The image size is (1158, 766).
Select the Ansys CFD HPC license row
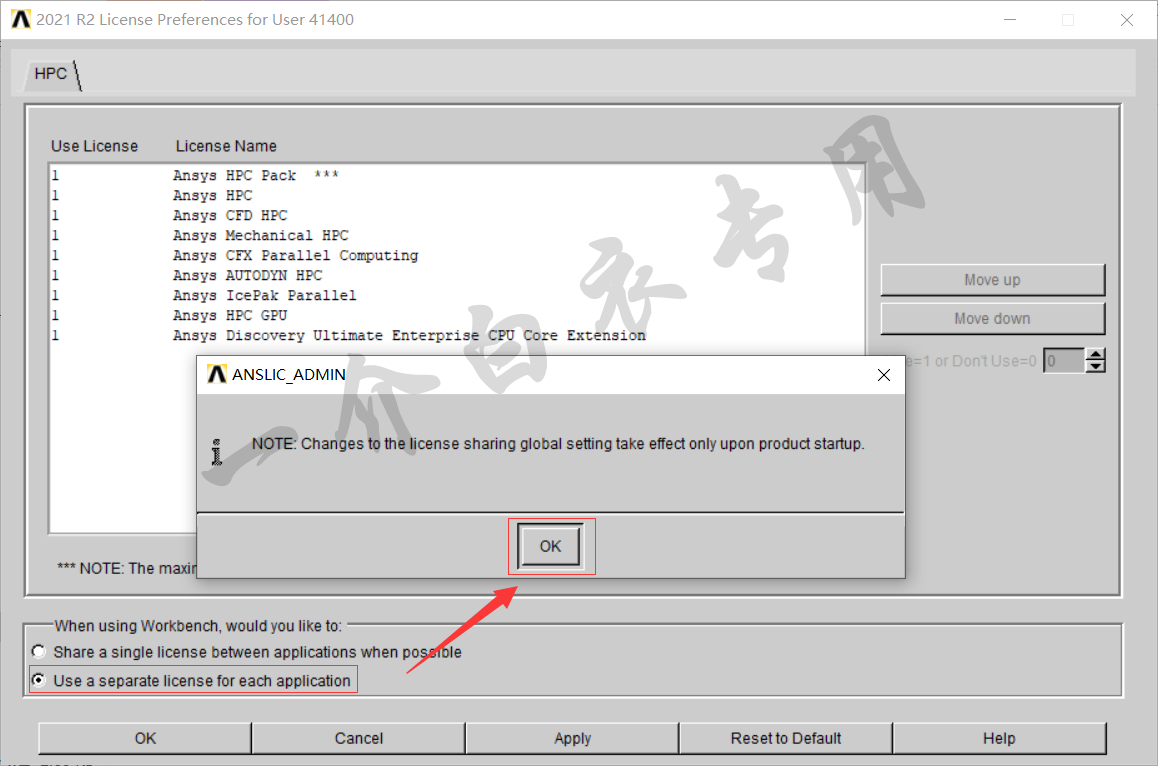coord(456,215)
